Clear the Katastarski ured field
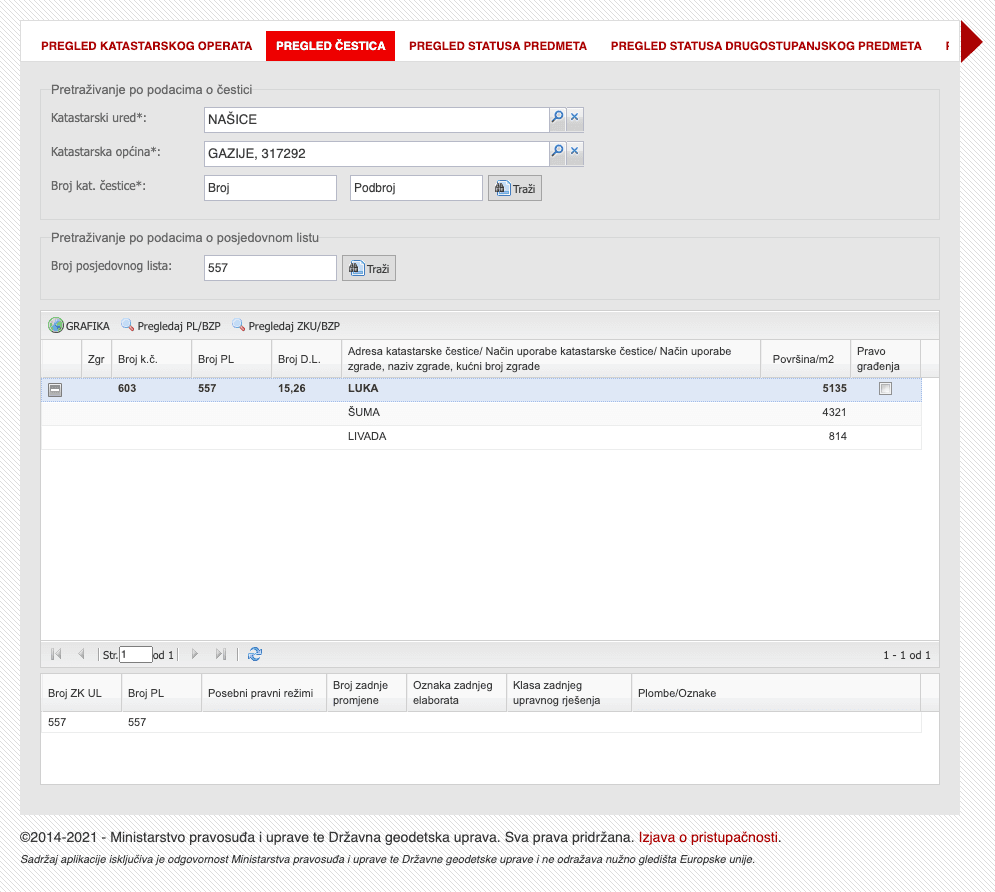995x892 pixels. (575, 119)
